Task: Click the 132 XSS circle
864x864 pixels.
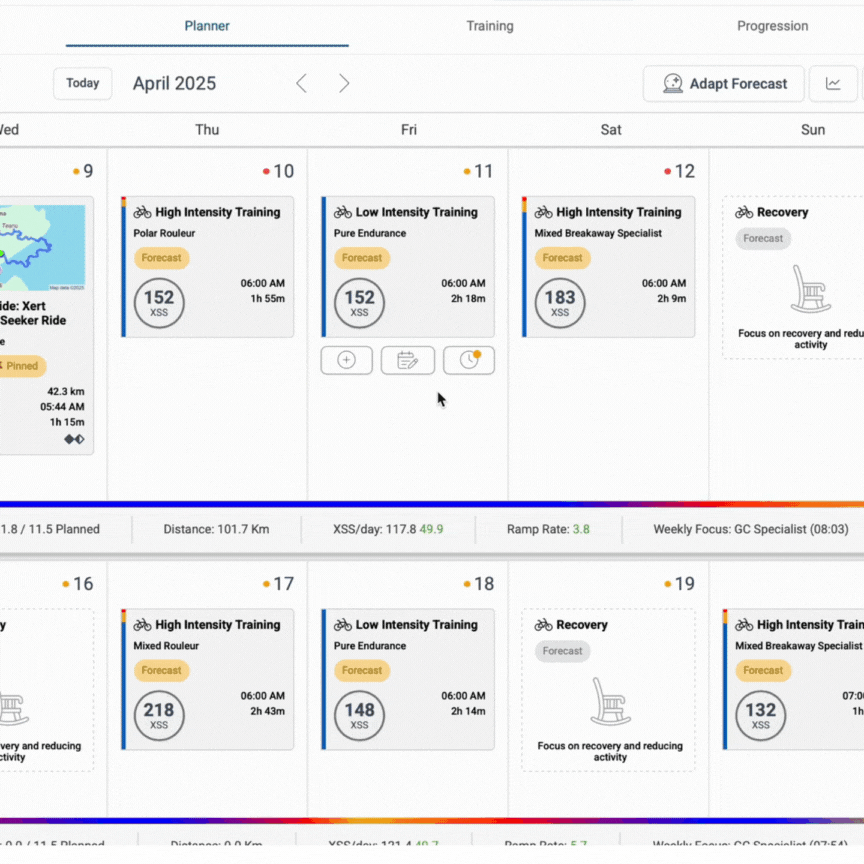Action: click(760, 715)
